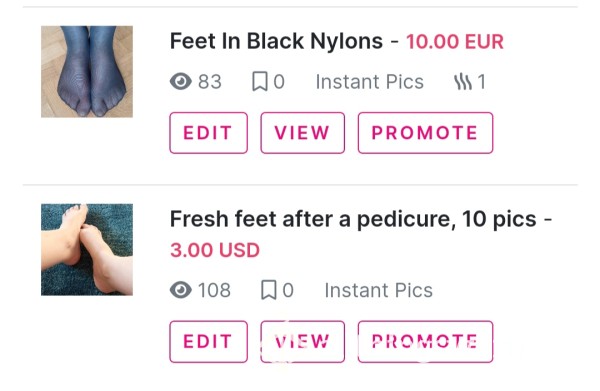Viewport: 600px width, 391px height.
Task: Promote the Fresh feet pedicure listing
Action: pyautogui.click(x=426, y=341)
